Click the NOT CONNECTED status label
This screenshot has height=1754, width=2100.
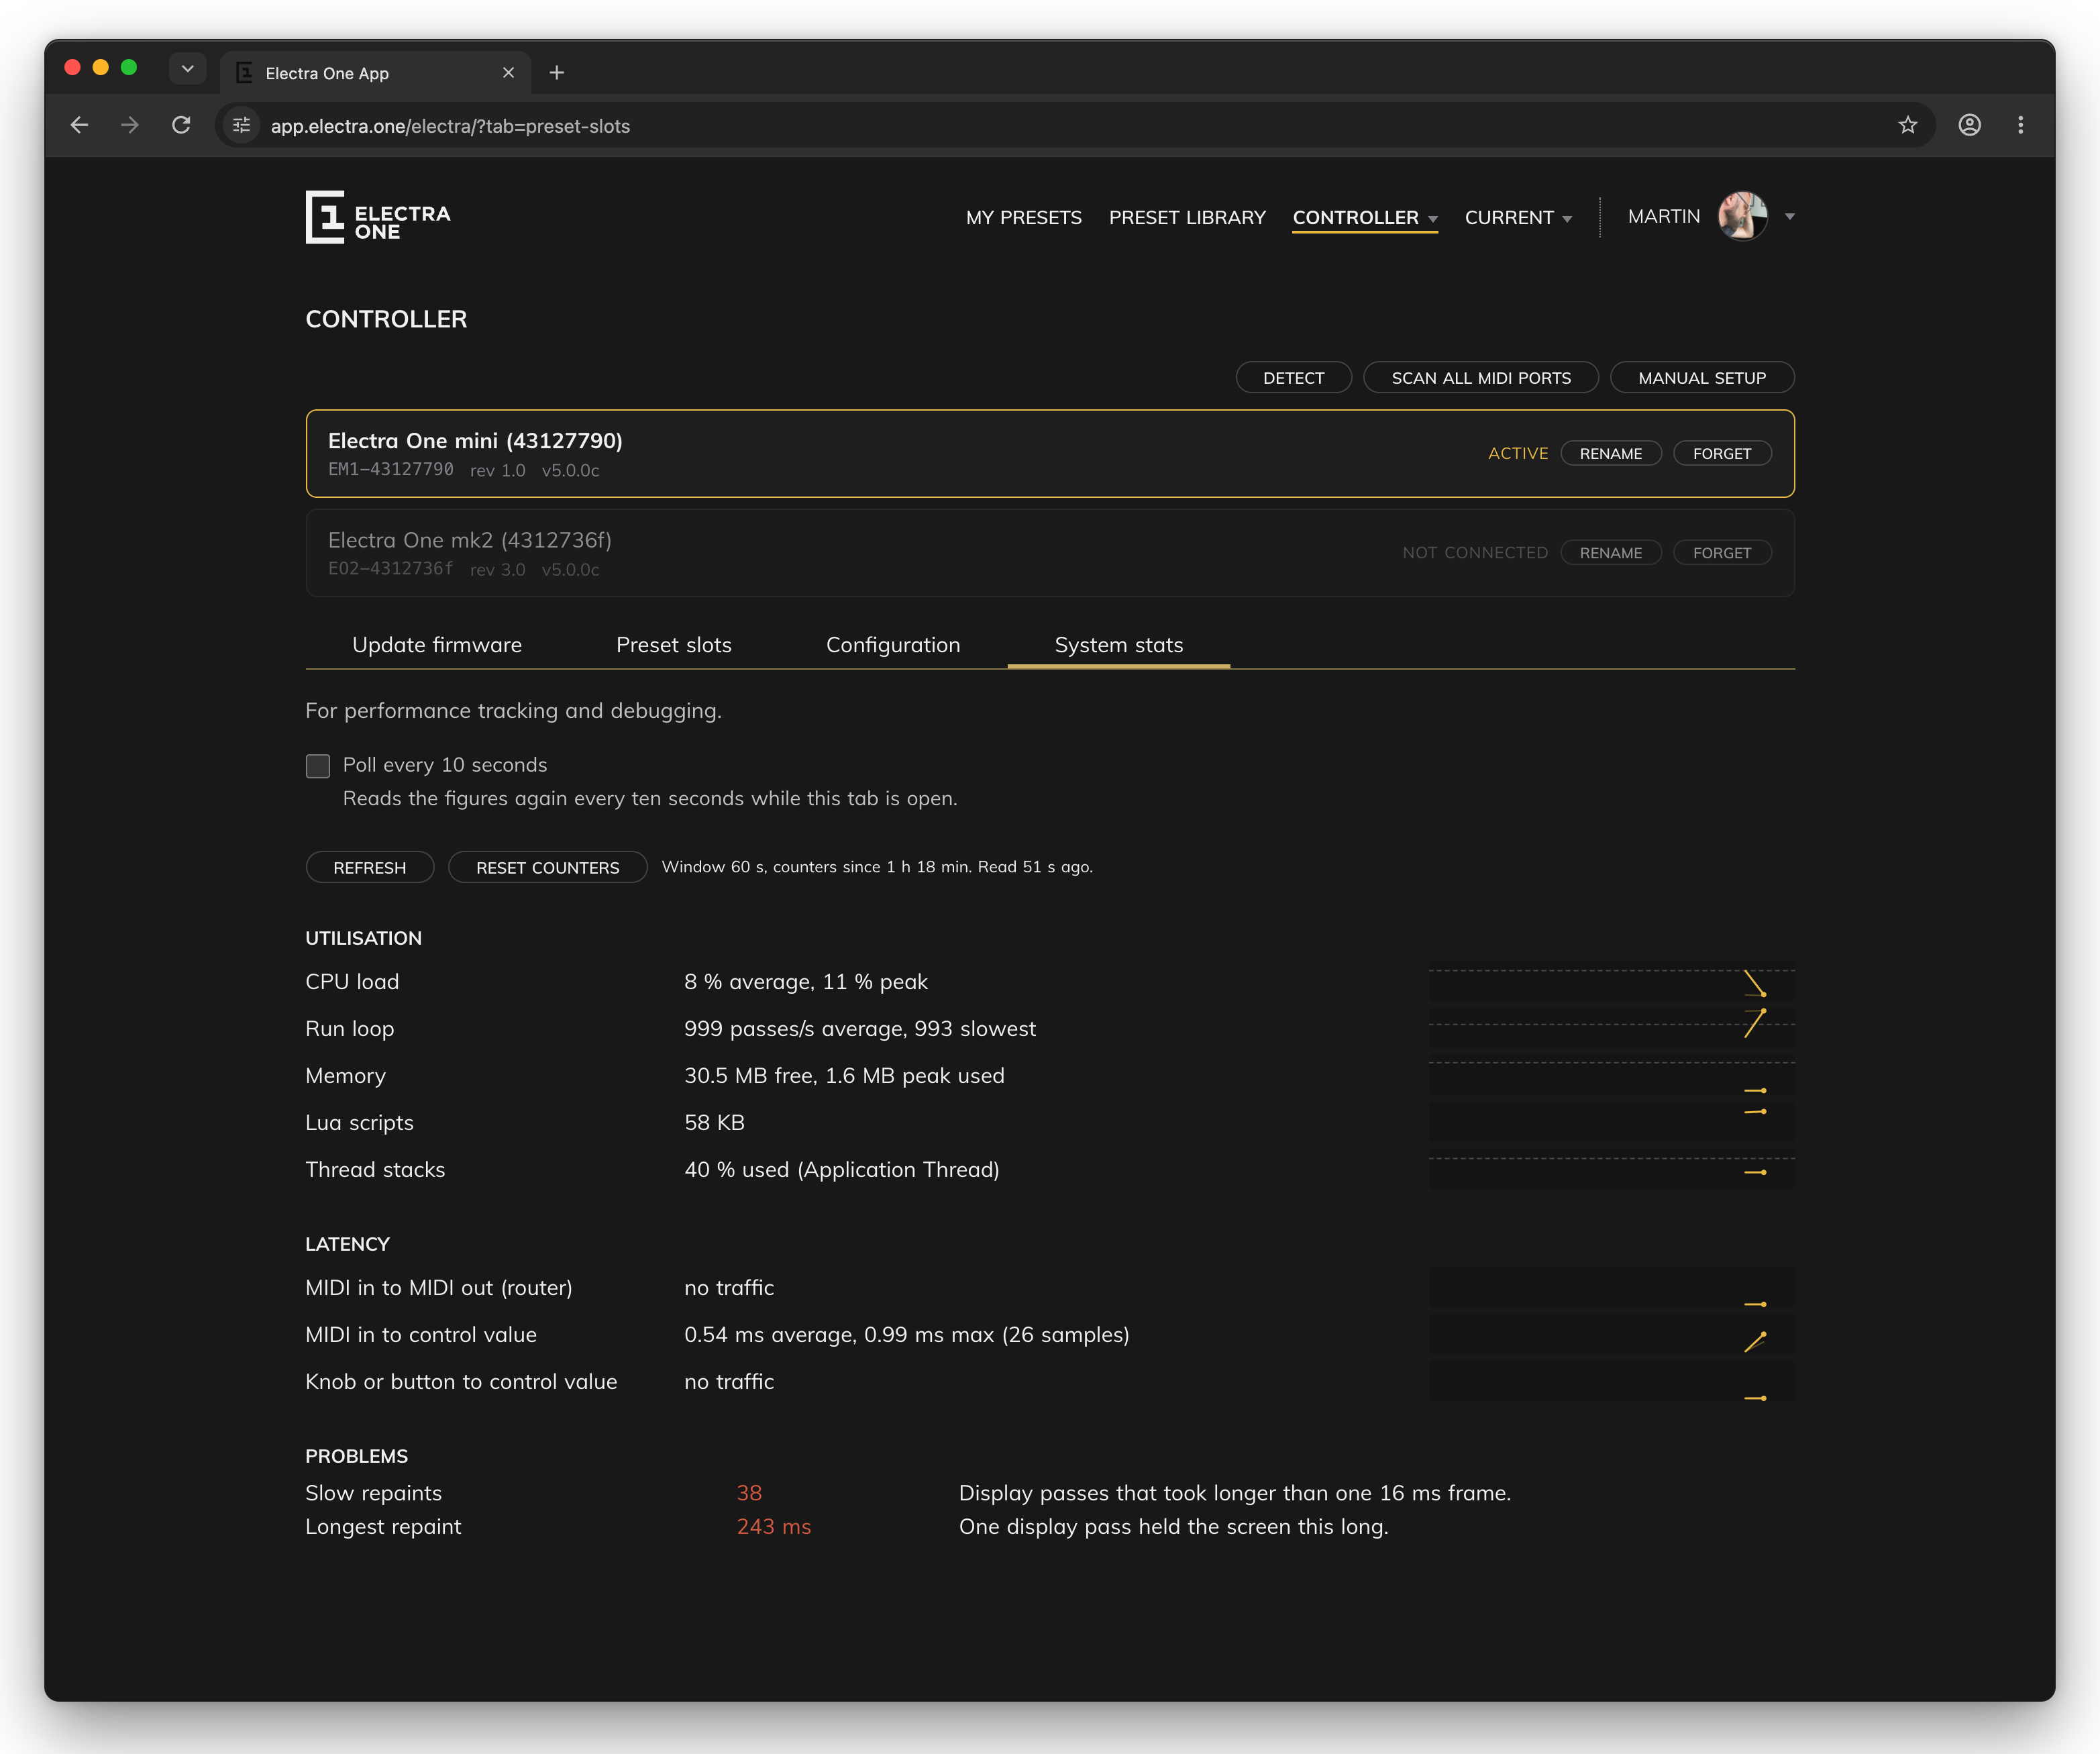(x=1475, y=553)
